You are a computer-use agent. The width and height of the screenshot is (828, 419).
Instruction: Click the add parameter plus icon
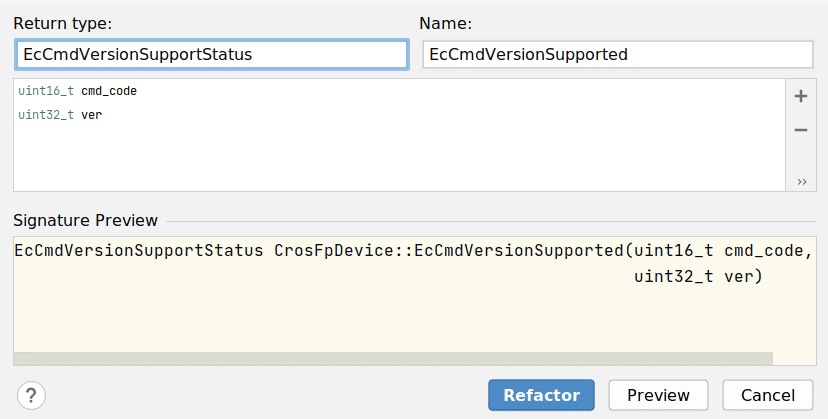point(800,97)
